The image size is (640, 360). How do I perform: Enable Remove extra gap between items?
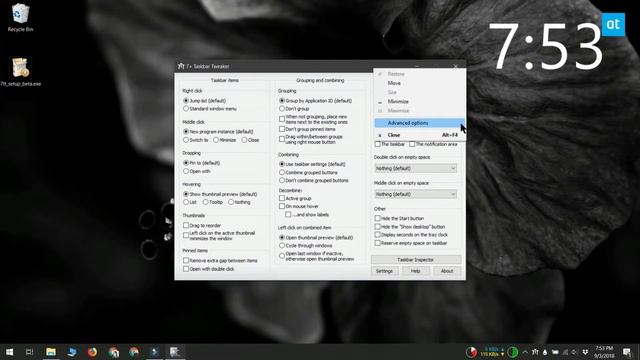(x=220, y=260)
